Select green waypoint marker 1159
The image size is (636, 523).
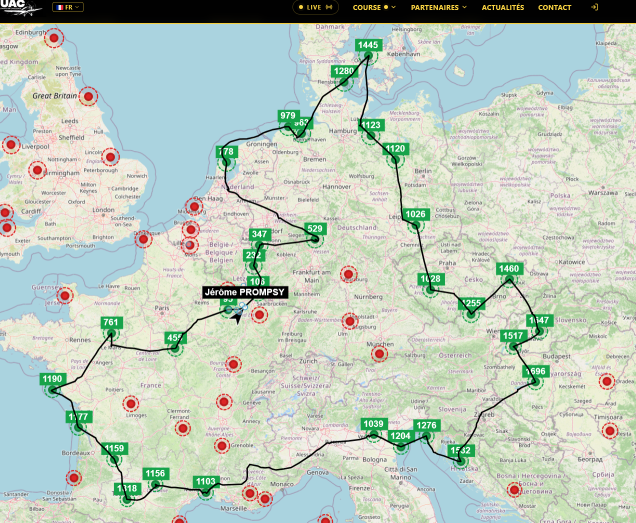pyautogui.click(x=114, y=449)
